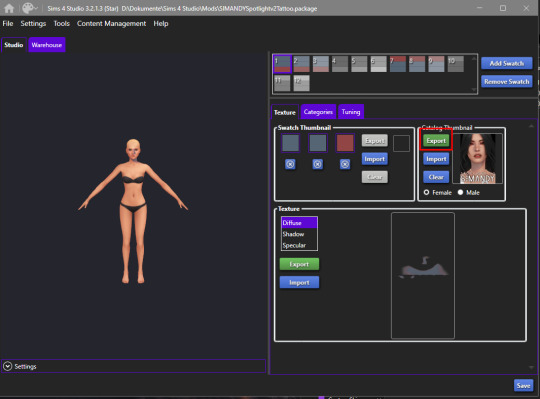The width and height of the screenshot is (540, 399).
Task: Select swatch number 6
Action: click(378, 64)
